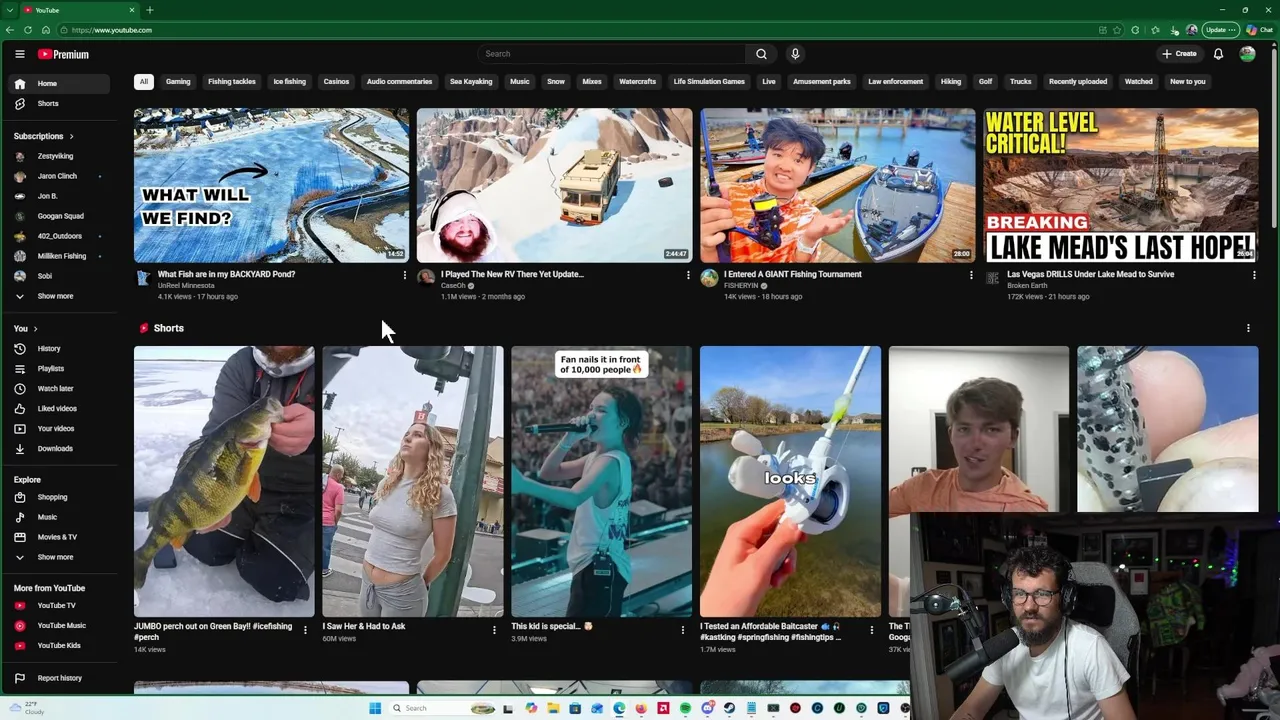This screenshot has width=1280, height=720.
Task: Select the Gaming filter chip
Action: click(178, 82)
